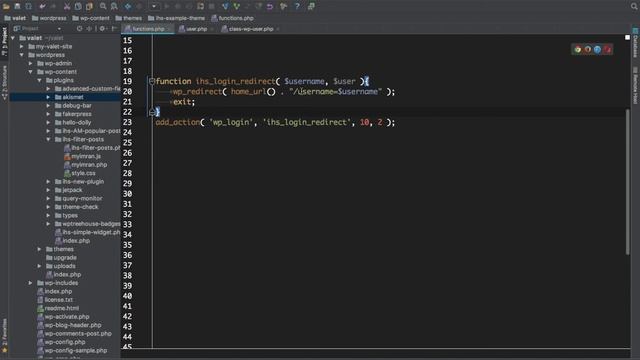Image resolution: width=640 pixels, height=360 pixels.
Task: Open the Database tool window tab
Action: tap(636, 42)
